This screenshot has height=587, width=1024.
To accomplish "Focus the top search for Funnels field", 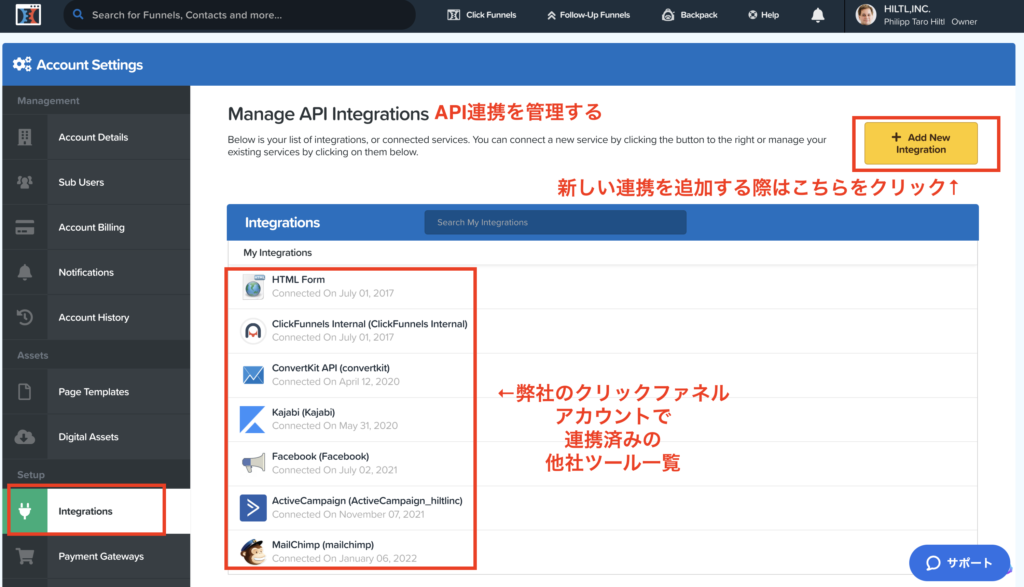I will (x=239, y=14).
